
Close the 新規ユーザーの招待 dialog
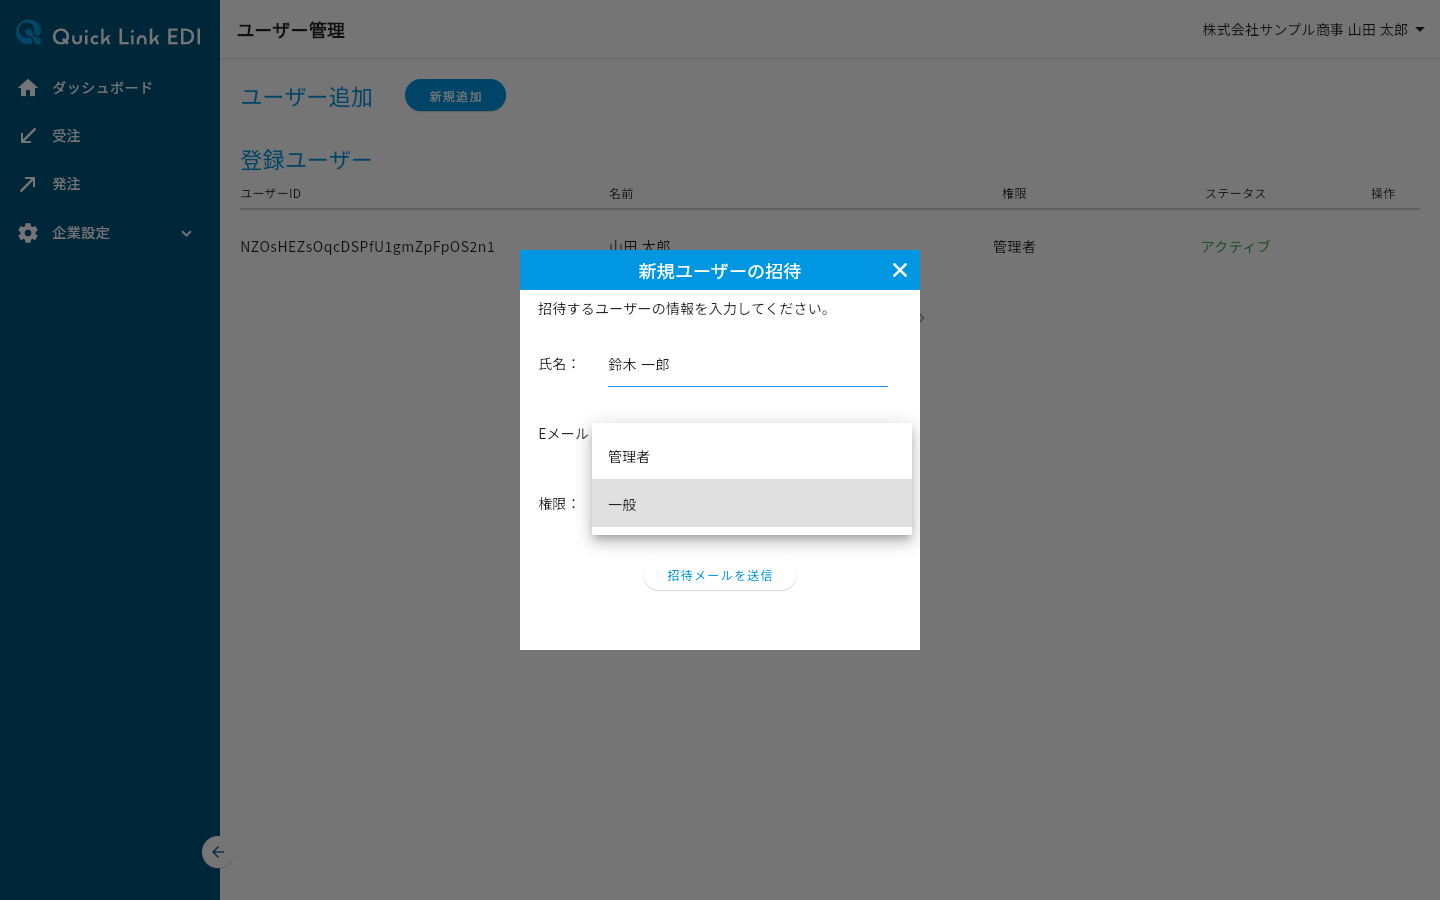900,270
